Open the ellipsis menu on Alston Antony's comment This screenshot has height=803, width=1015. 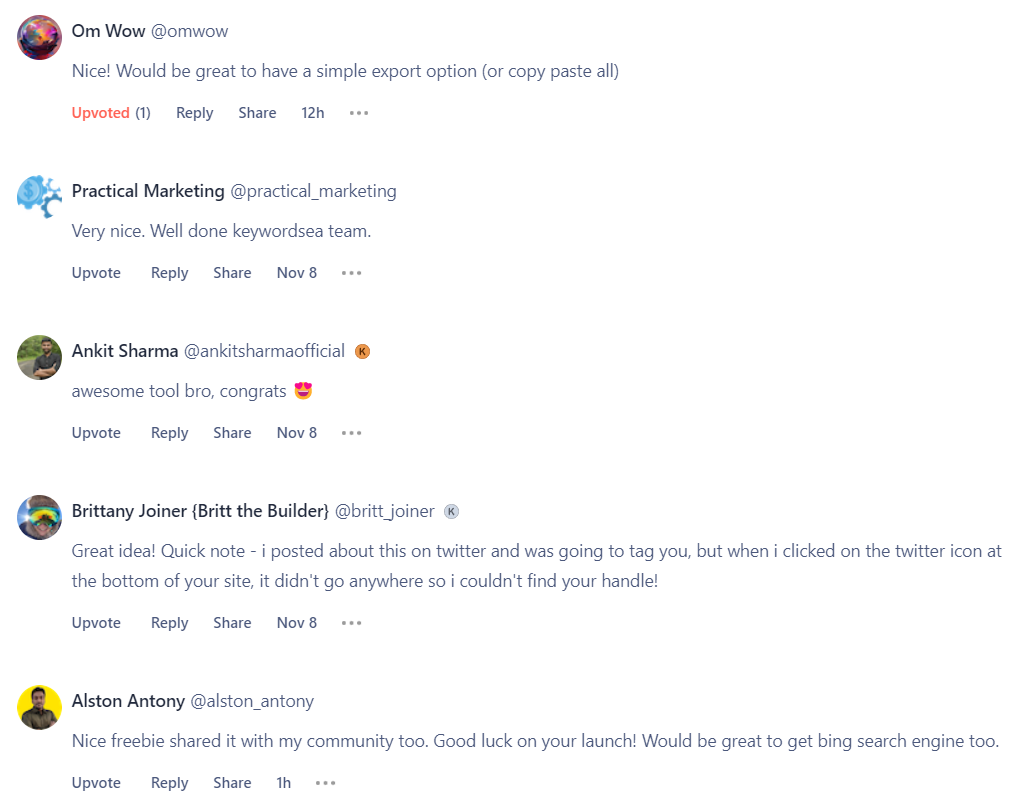(x=325, y=783)
